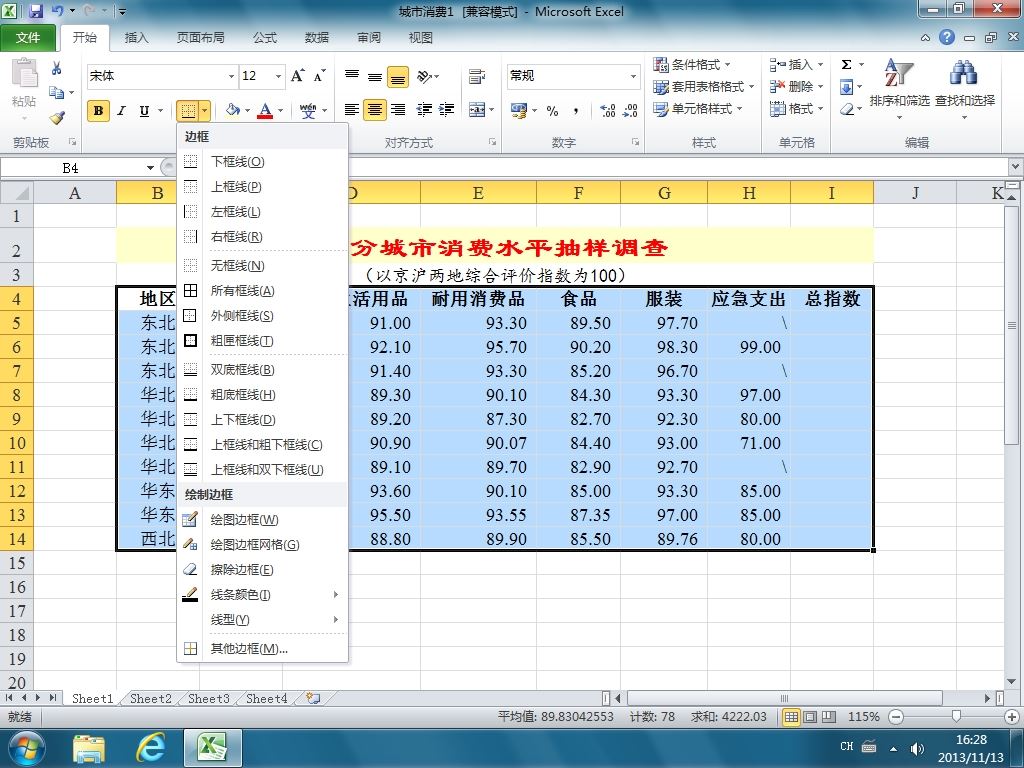Toggle Italic formatting button
The width and height of the screenshot is (1024, 768).
click(x=121, y=110)
